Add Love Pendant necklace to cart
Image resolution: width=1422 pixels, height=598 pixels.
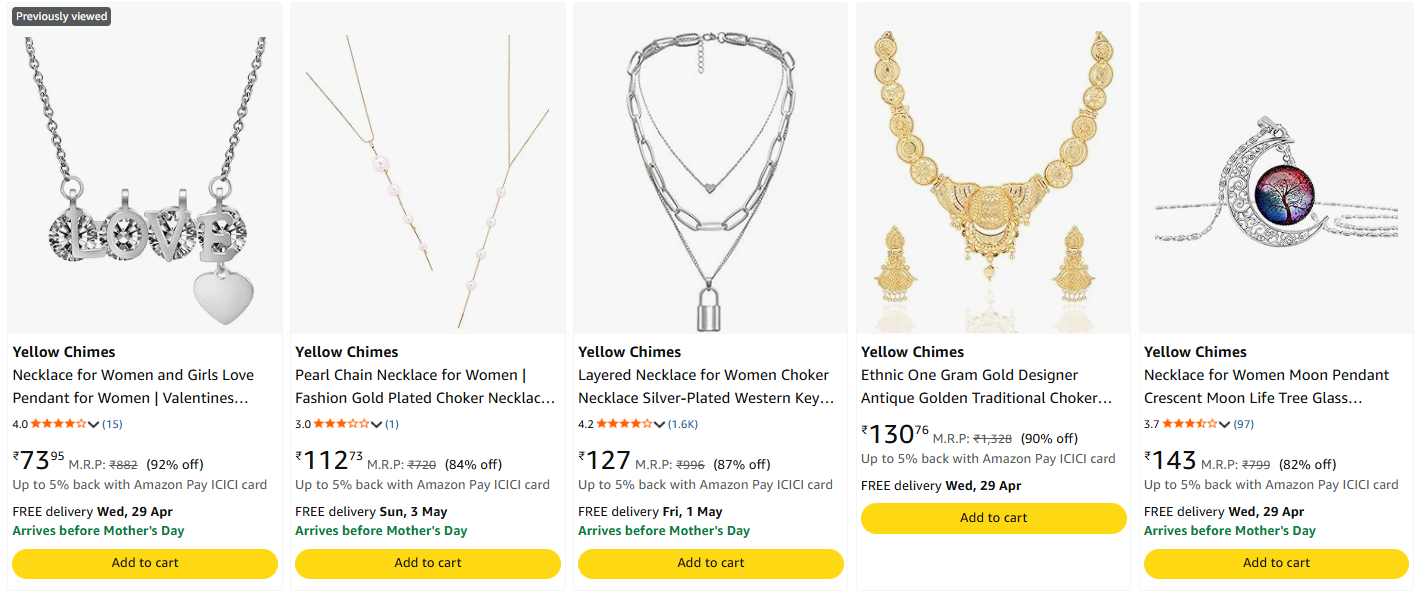coord(144,563)
